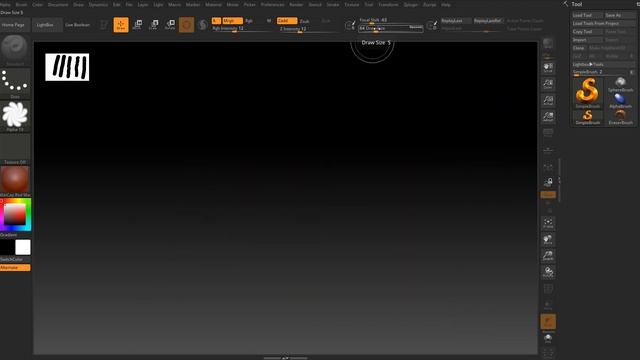640x360 pixels.
Task: Click the sculptris-style swirl icon beside the gizmo
Action: tap(202, 25)
